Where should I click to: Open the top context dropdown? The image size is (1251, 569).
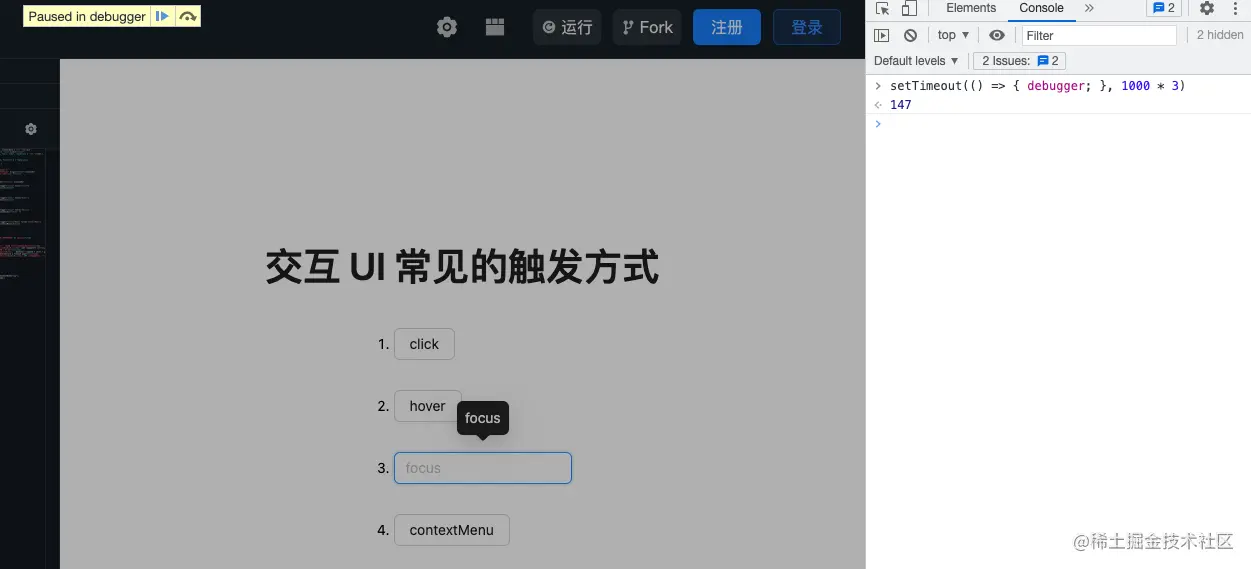tap(953, 35)
